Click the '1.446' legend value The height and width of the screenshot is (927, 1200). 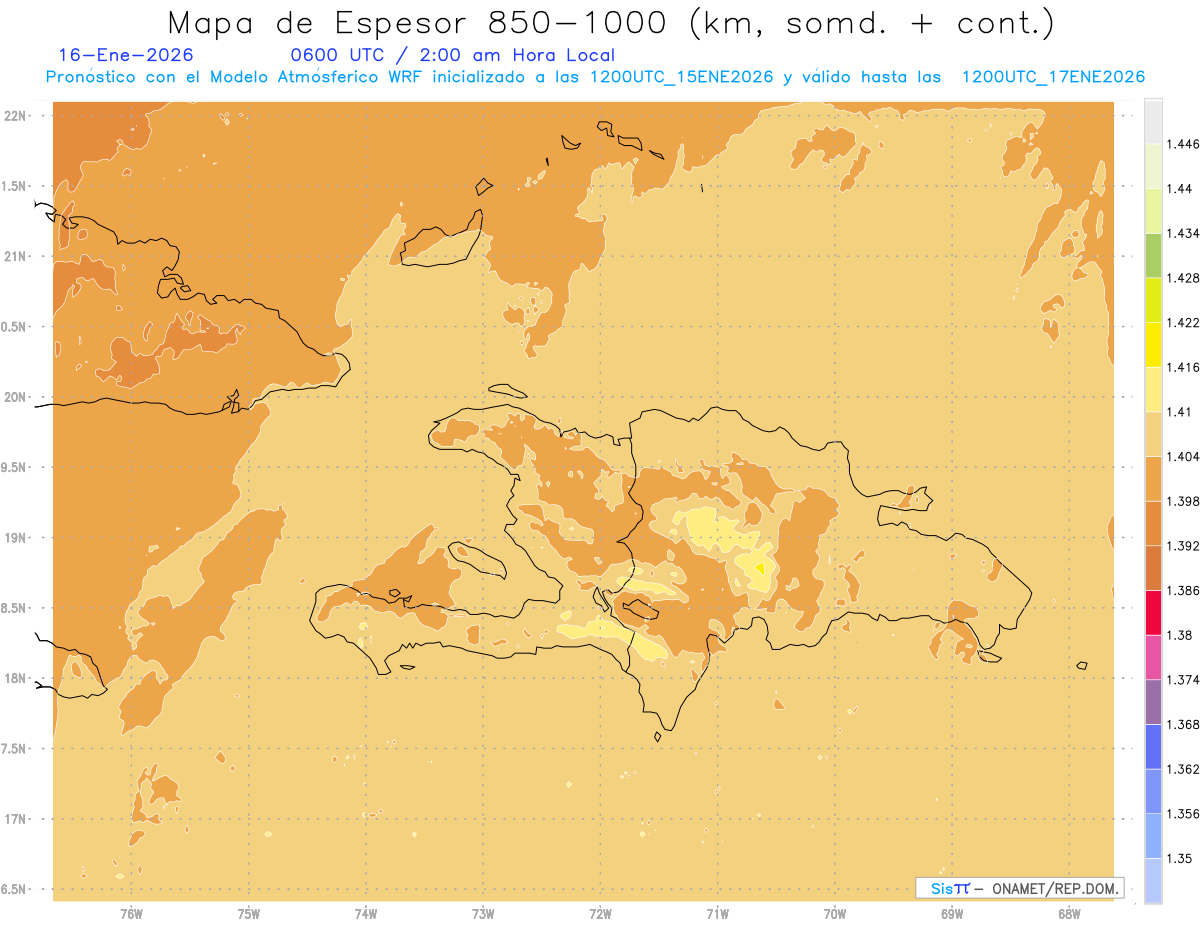1183,144
